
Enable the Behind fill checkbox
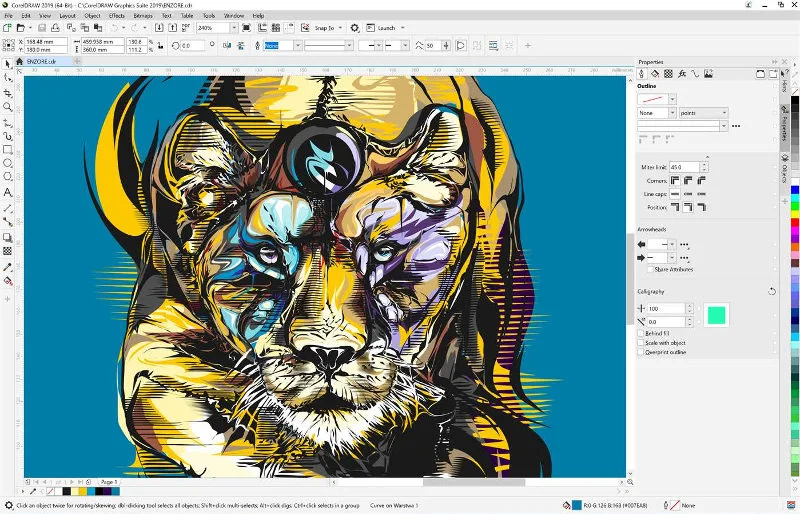(x=641, y=333)
